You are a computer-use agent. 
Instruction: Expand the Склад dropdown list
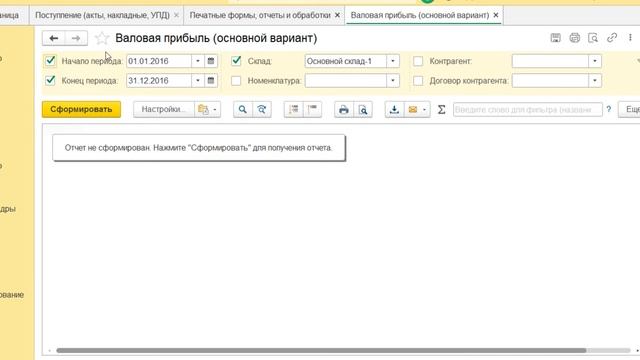(x=393, y=61)
